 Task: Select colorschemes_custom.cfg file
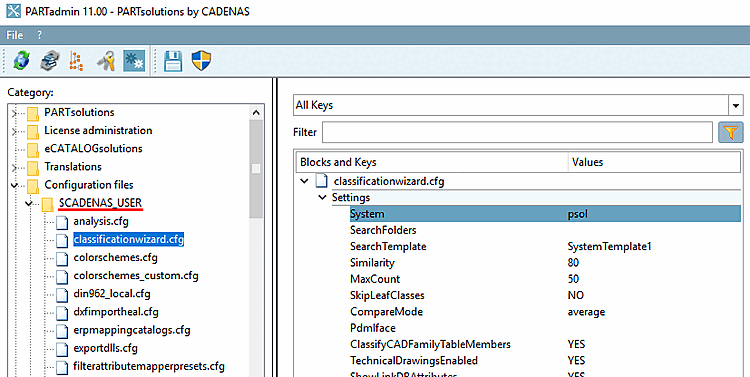136,276
